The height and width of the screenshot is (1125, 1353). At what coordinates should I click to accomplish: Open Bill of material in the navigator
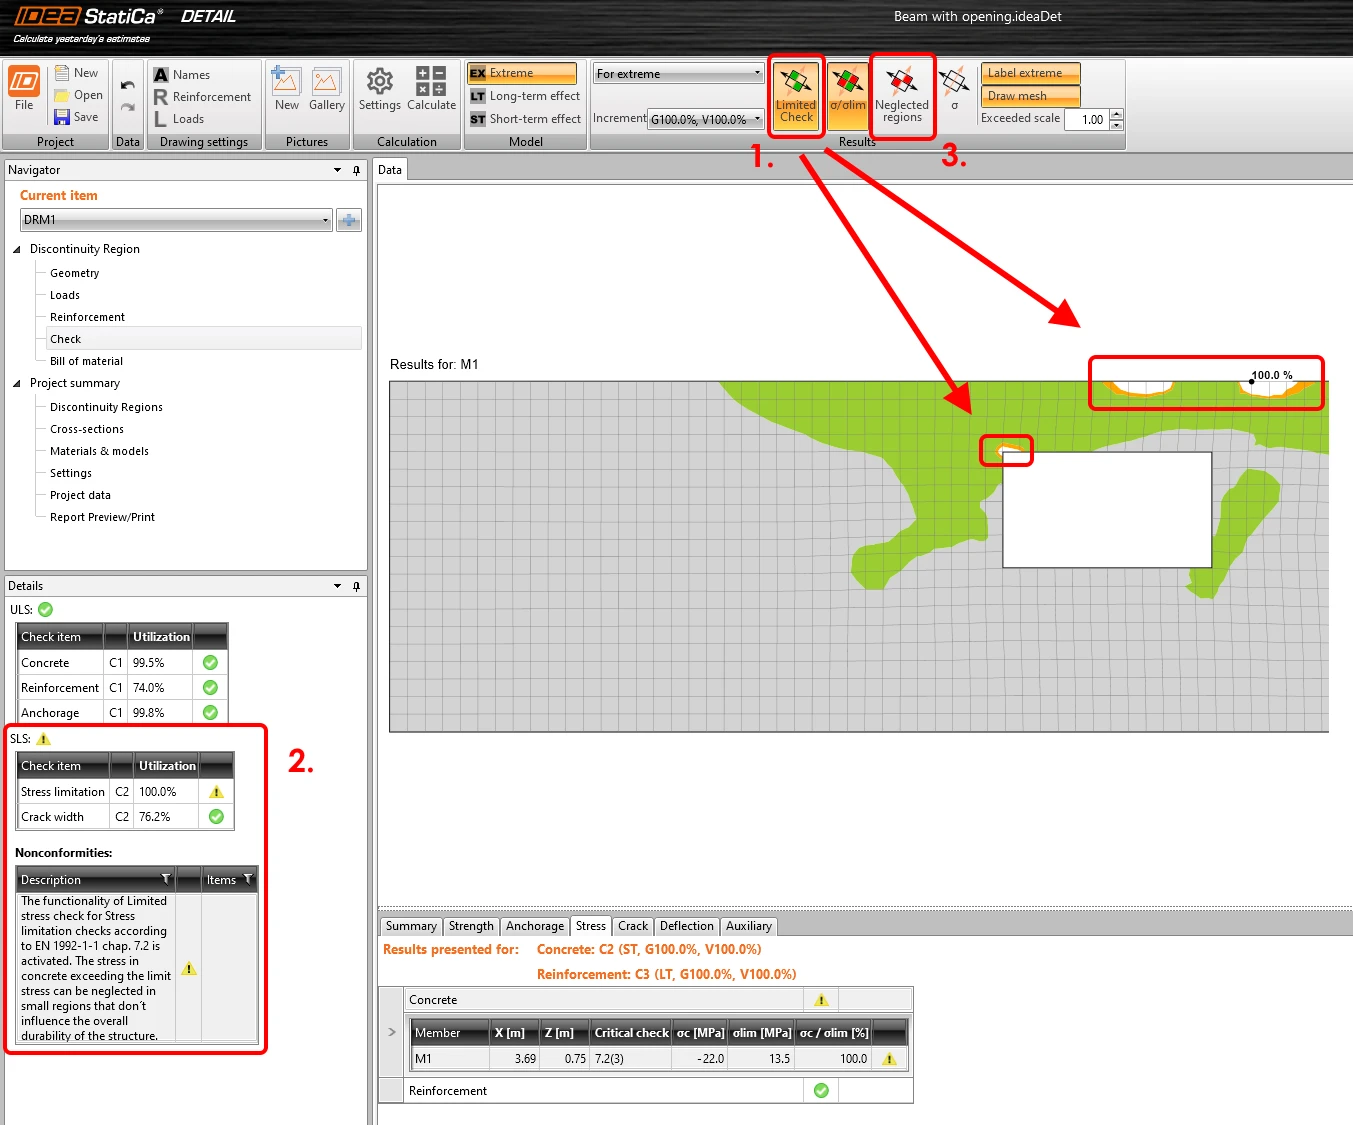tap(86, 361)
